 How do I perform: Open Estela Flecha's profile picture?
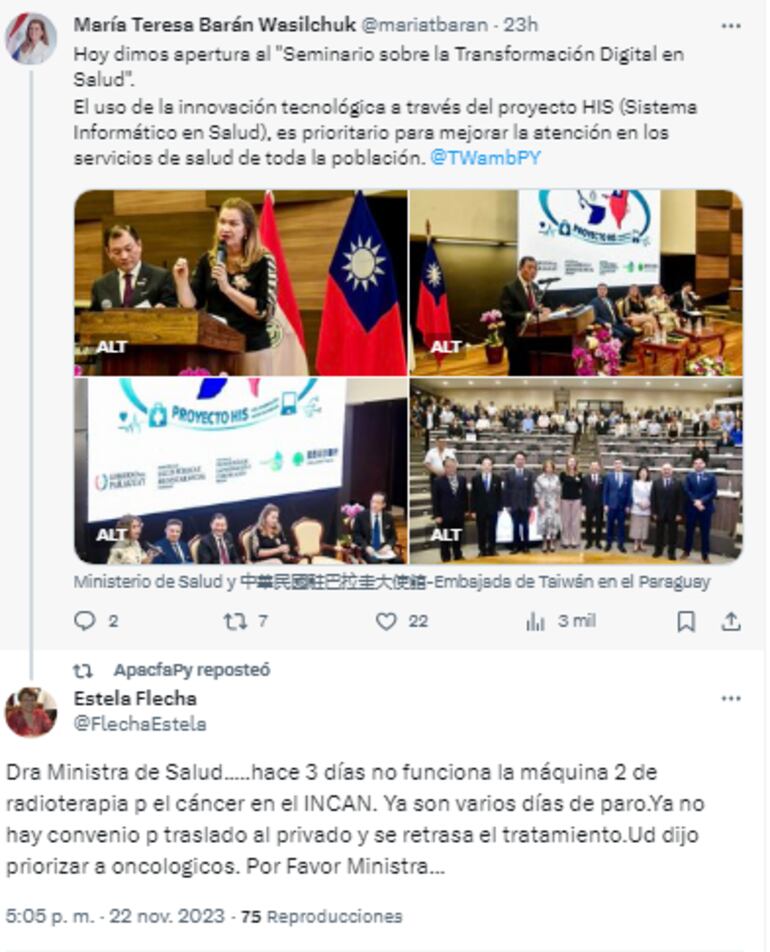point(31,711)
